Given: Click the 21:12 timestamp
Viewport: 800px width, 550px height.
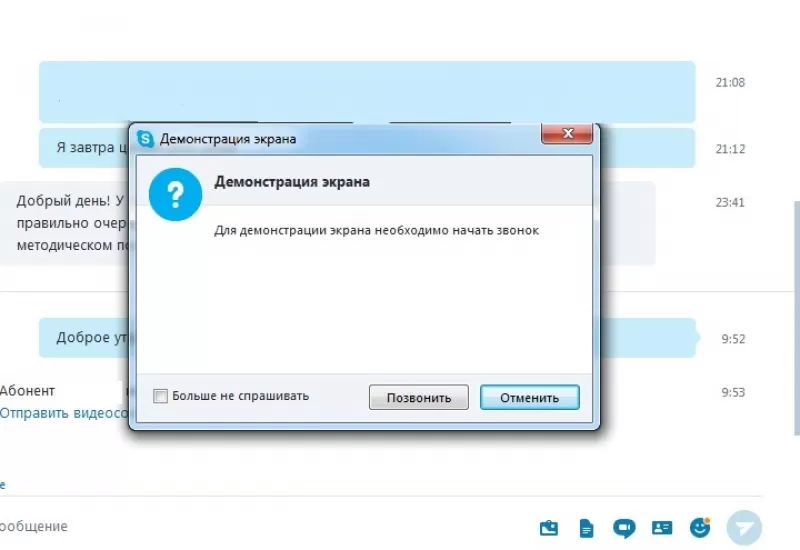Looking at the screenshot, I should (x=730, y=149).
